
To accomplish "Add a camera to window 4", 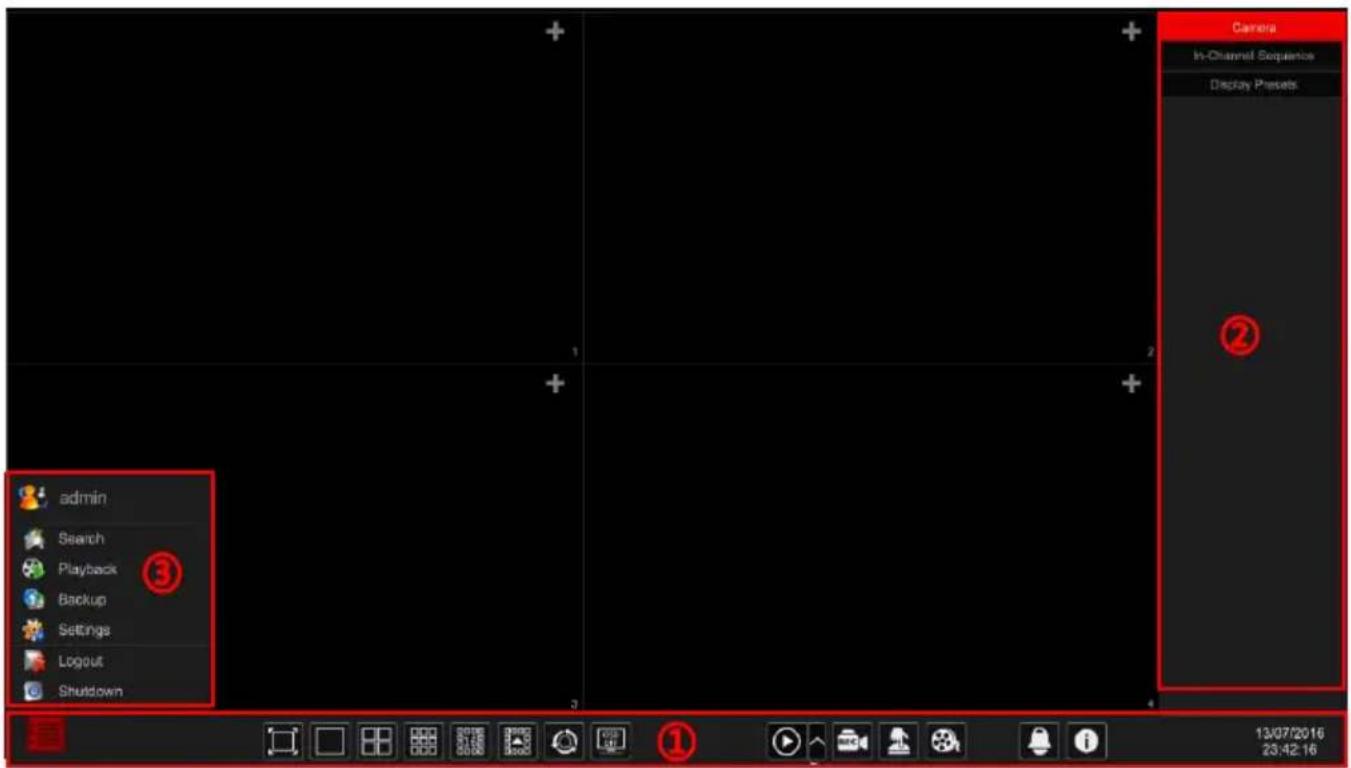I will point(1131,384).
